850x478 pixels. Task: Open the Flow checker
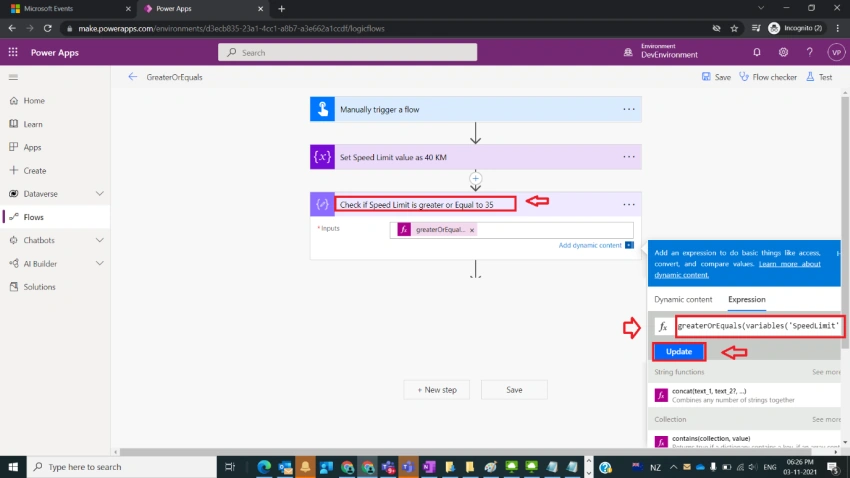tap(768, 77)
